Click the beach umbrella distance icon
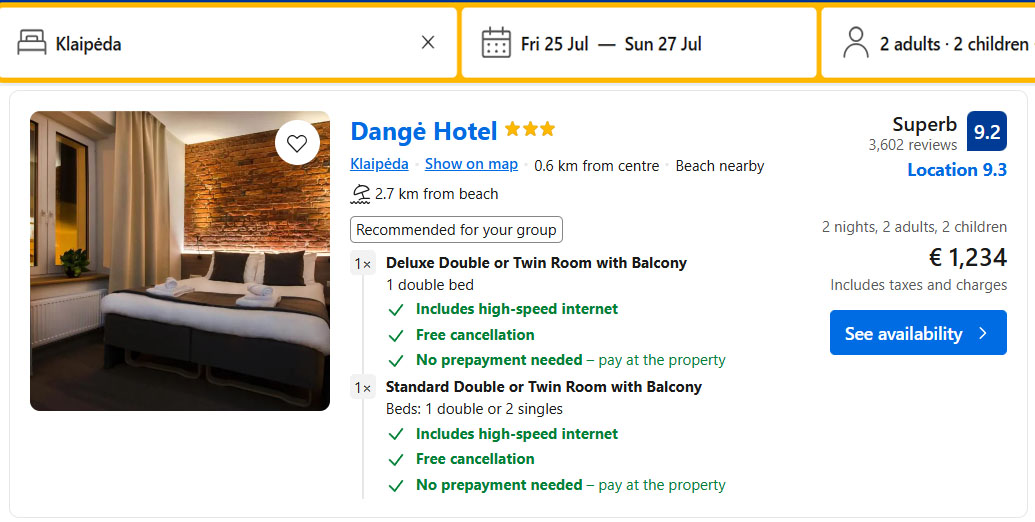This screenshot has height=522, width=1035. pyautogui.click(x=360, y=194)
